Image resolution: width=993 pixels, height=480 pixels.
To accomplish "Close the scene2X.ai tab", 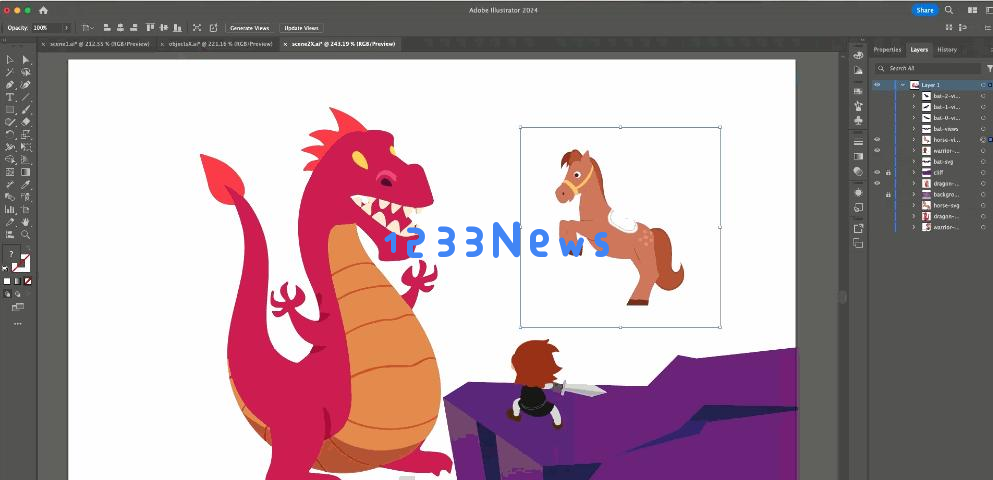I will coord(285,44).
